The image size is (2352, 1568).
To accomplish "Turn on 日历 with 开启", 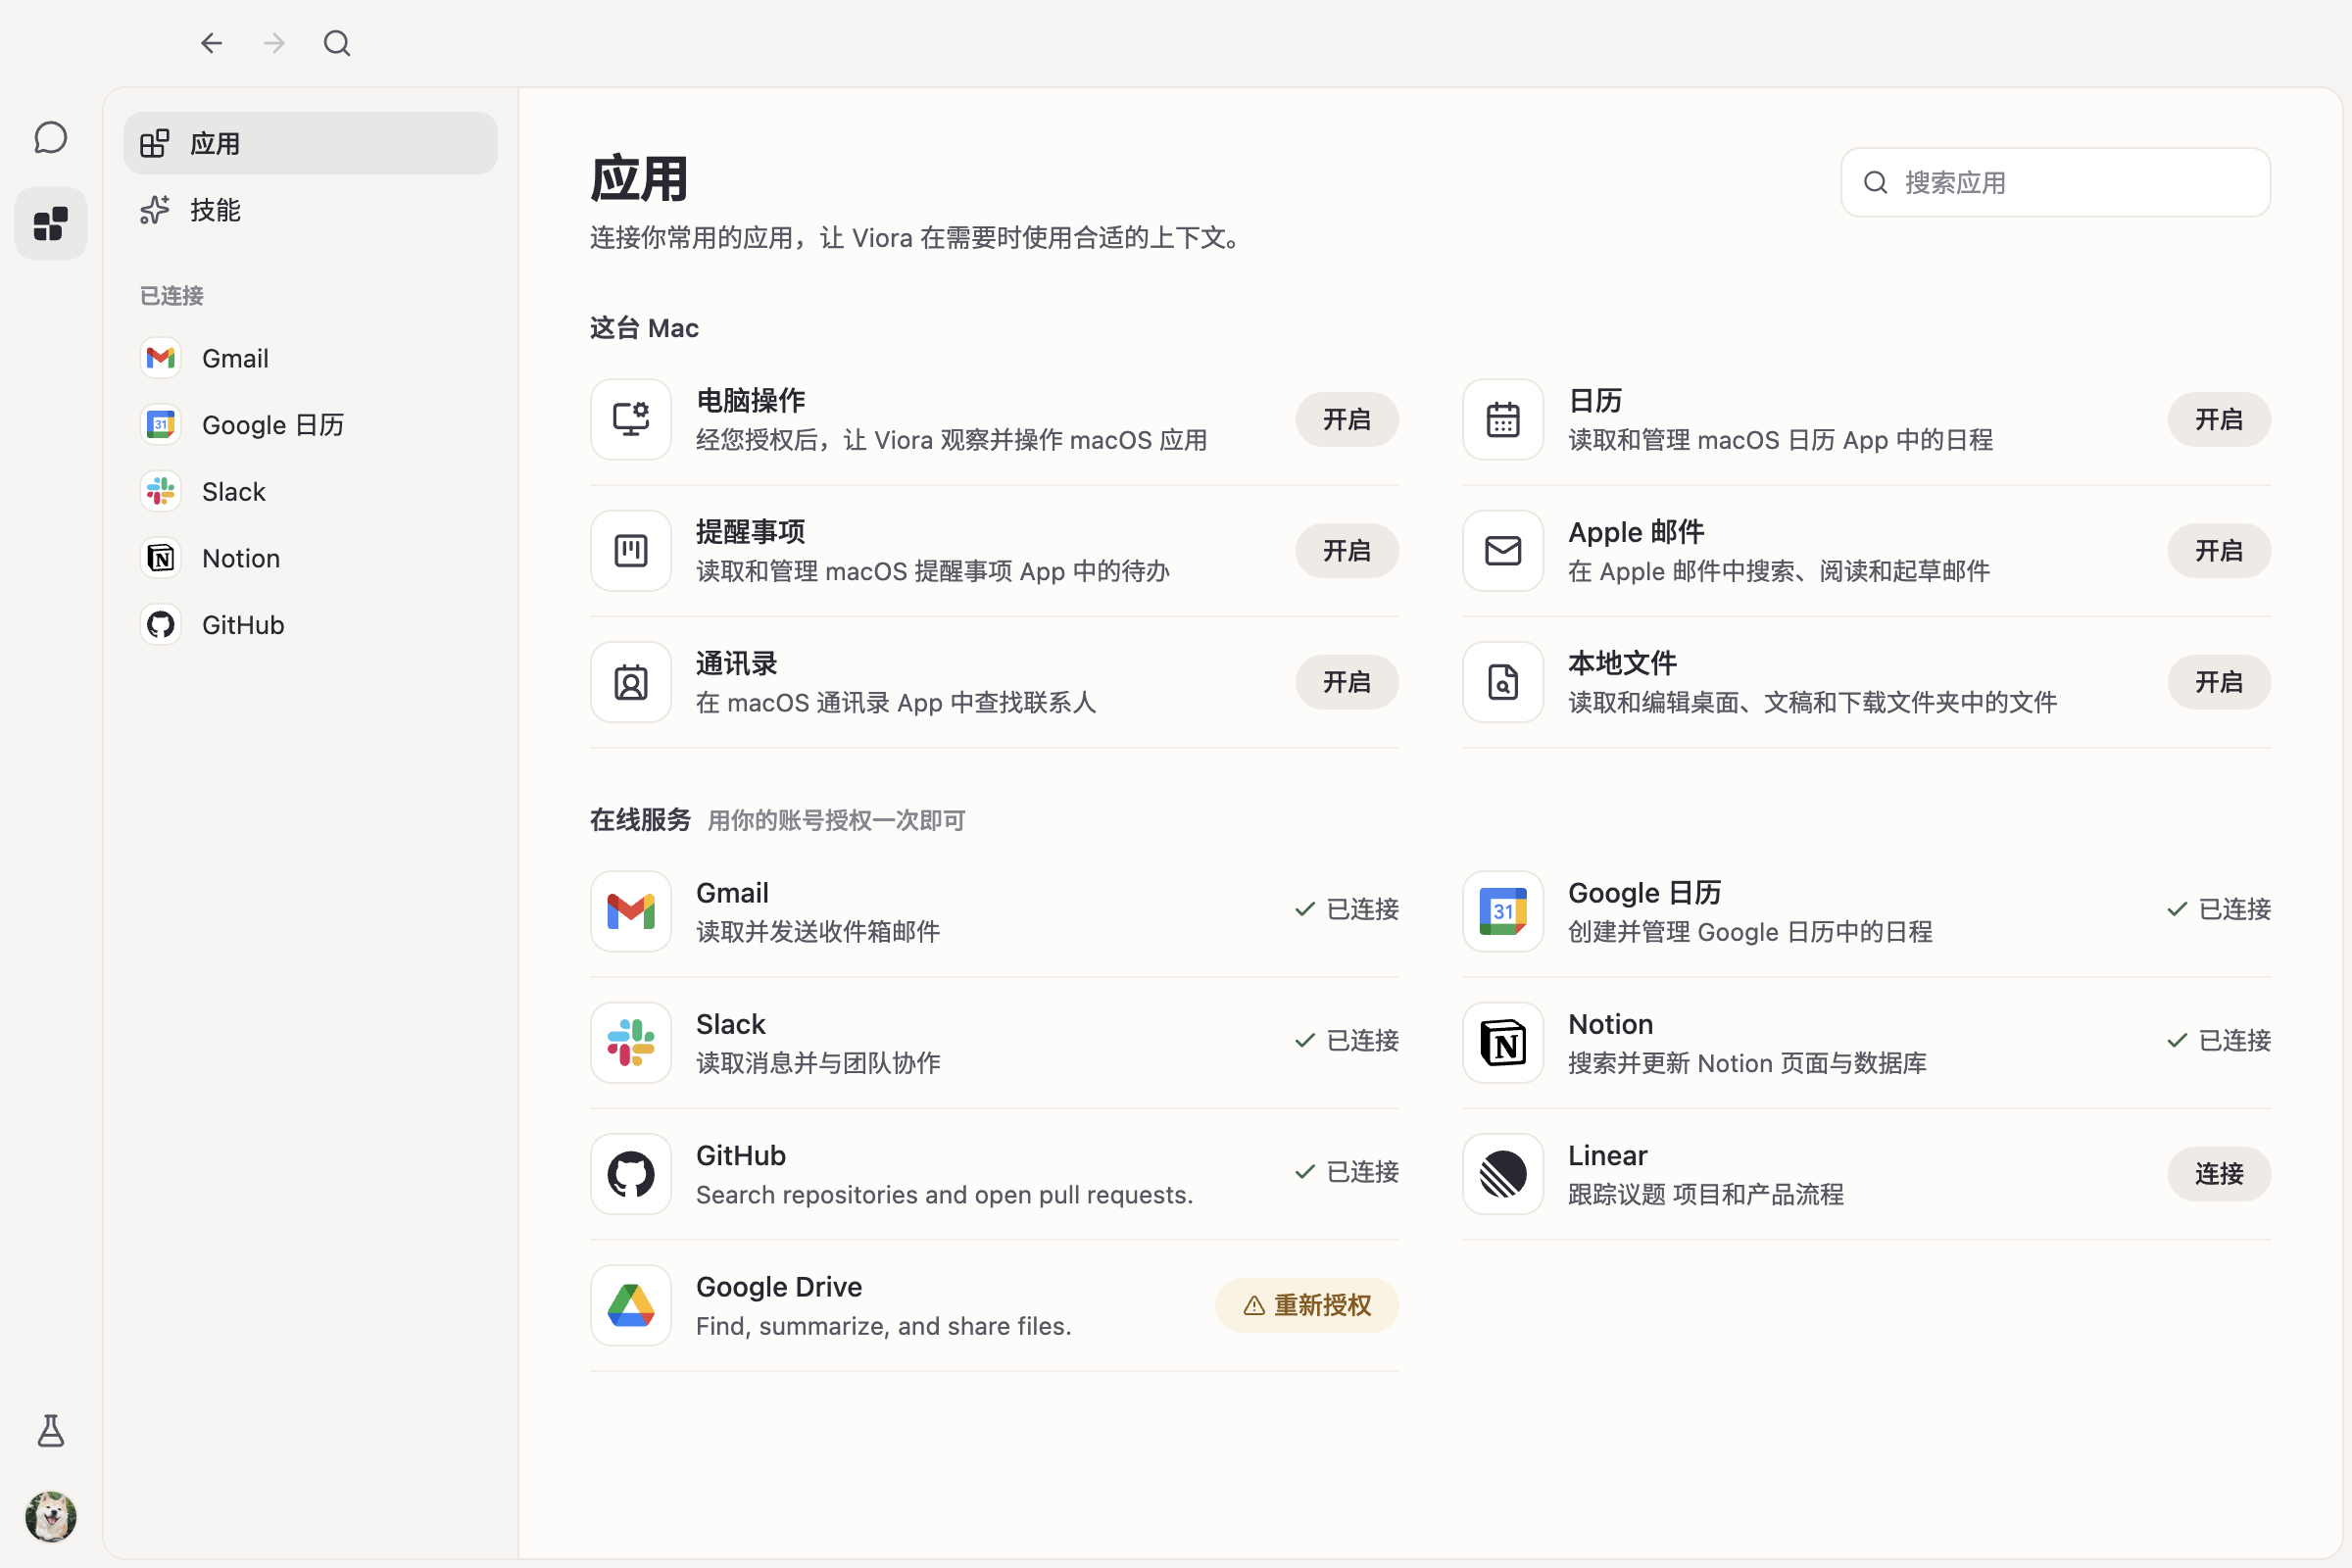I will pos(2218,419).
